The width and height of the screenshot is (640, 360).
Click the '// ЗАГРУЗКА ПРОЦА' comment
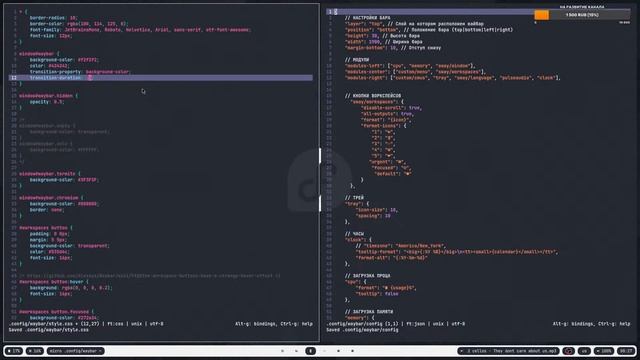click(367, 276)
